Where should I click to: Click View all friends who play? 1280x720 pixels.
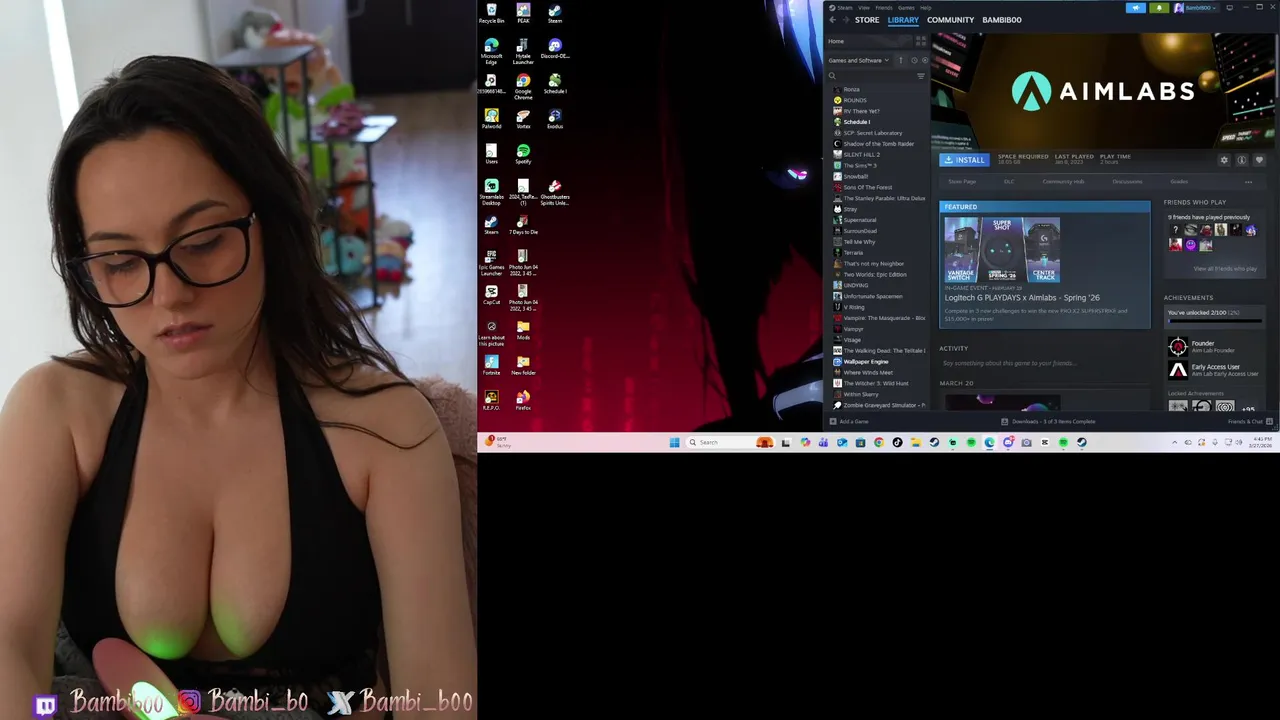[1225, 269]
